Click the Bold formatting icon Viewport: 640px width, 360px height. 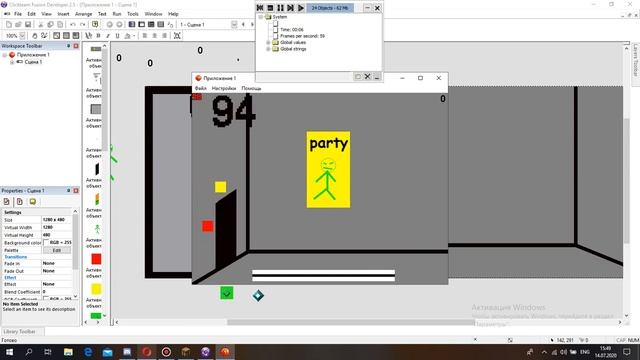pyautogui.click(x=98, y=36)
